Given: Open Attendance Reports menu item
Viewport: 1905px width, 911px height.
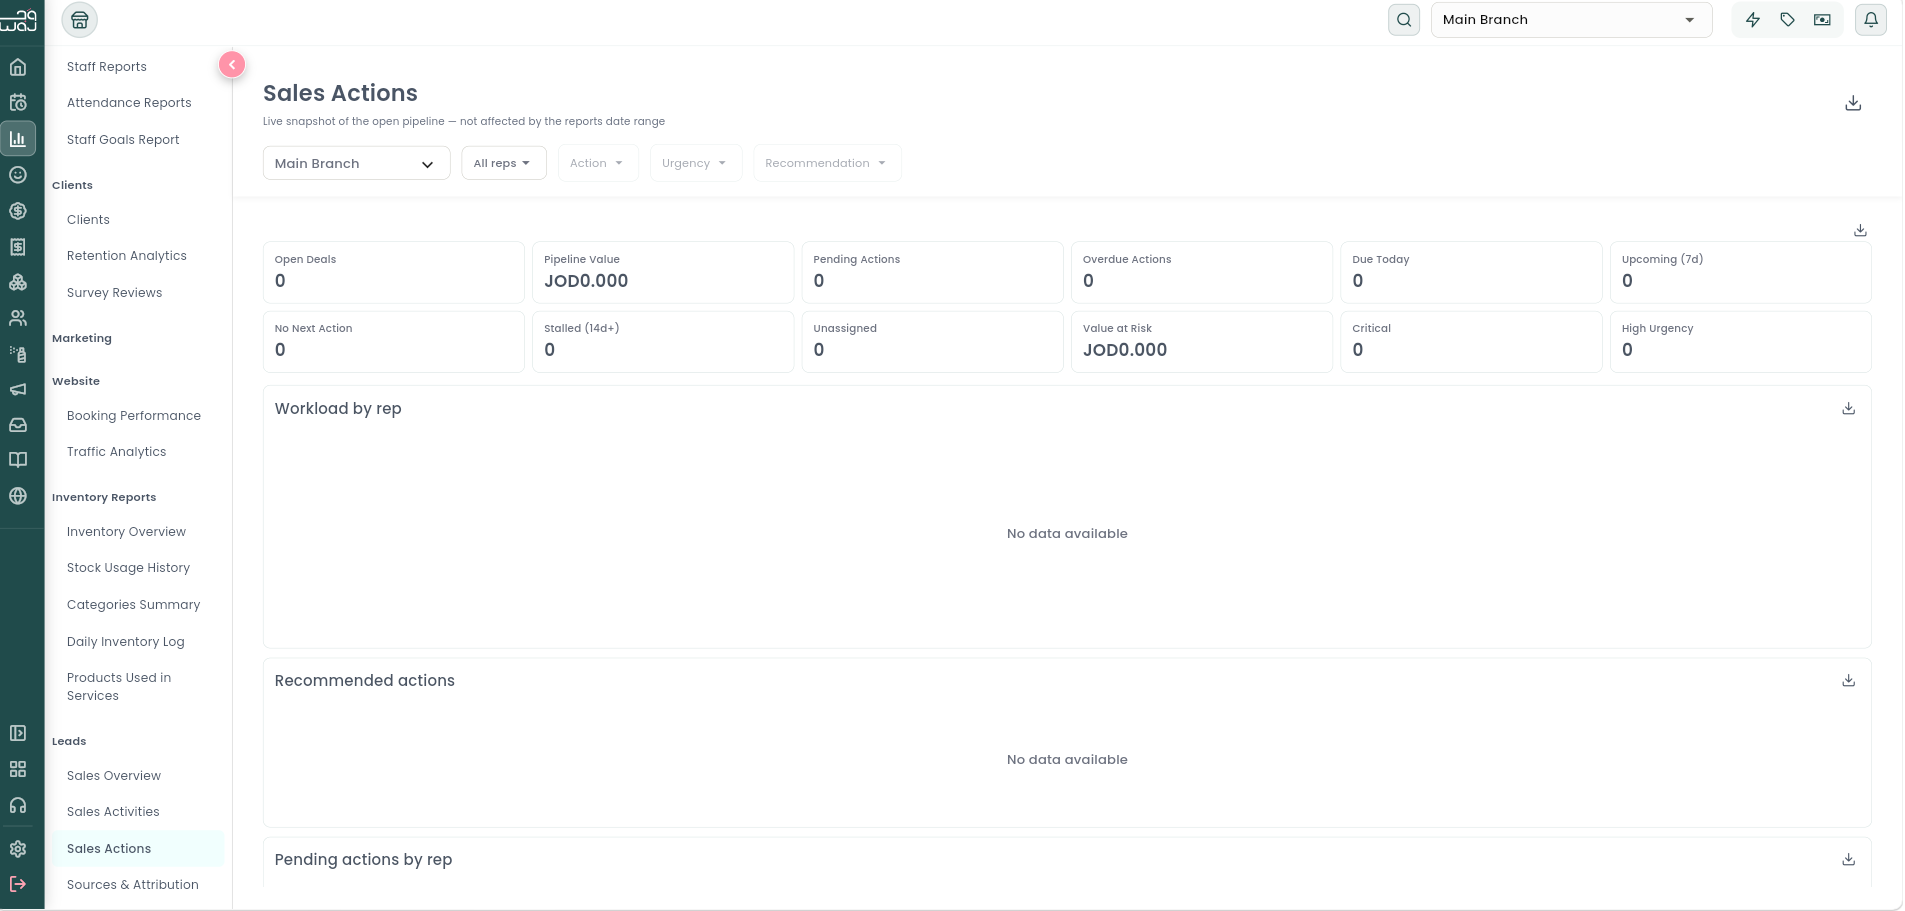Looking at the screenshot, I should (x=129, y=103).
